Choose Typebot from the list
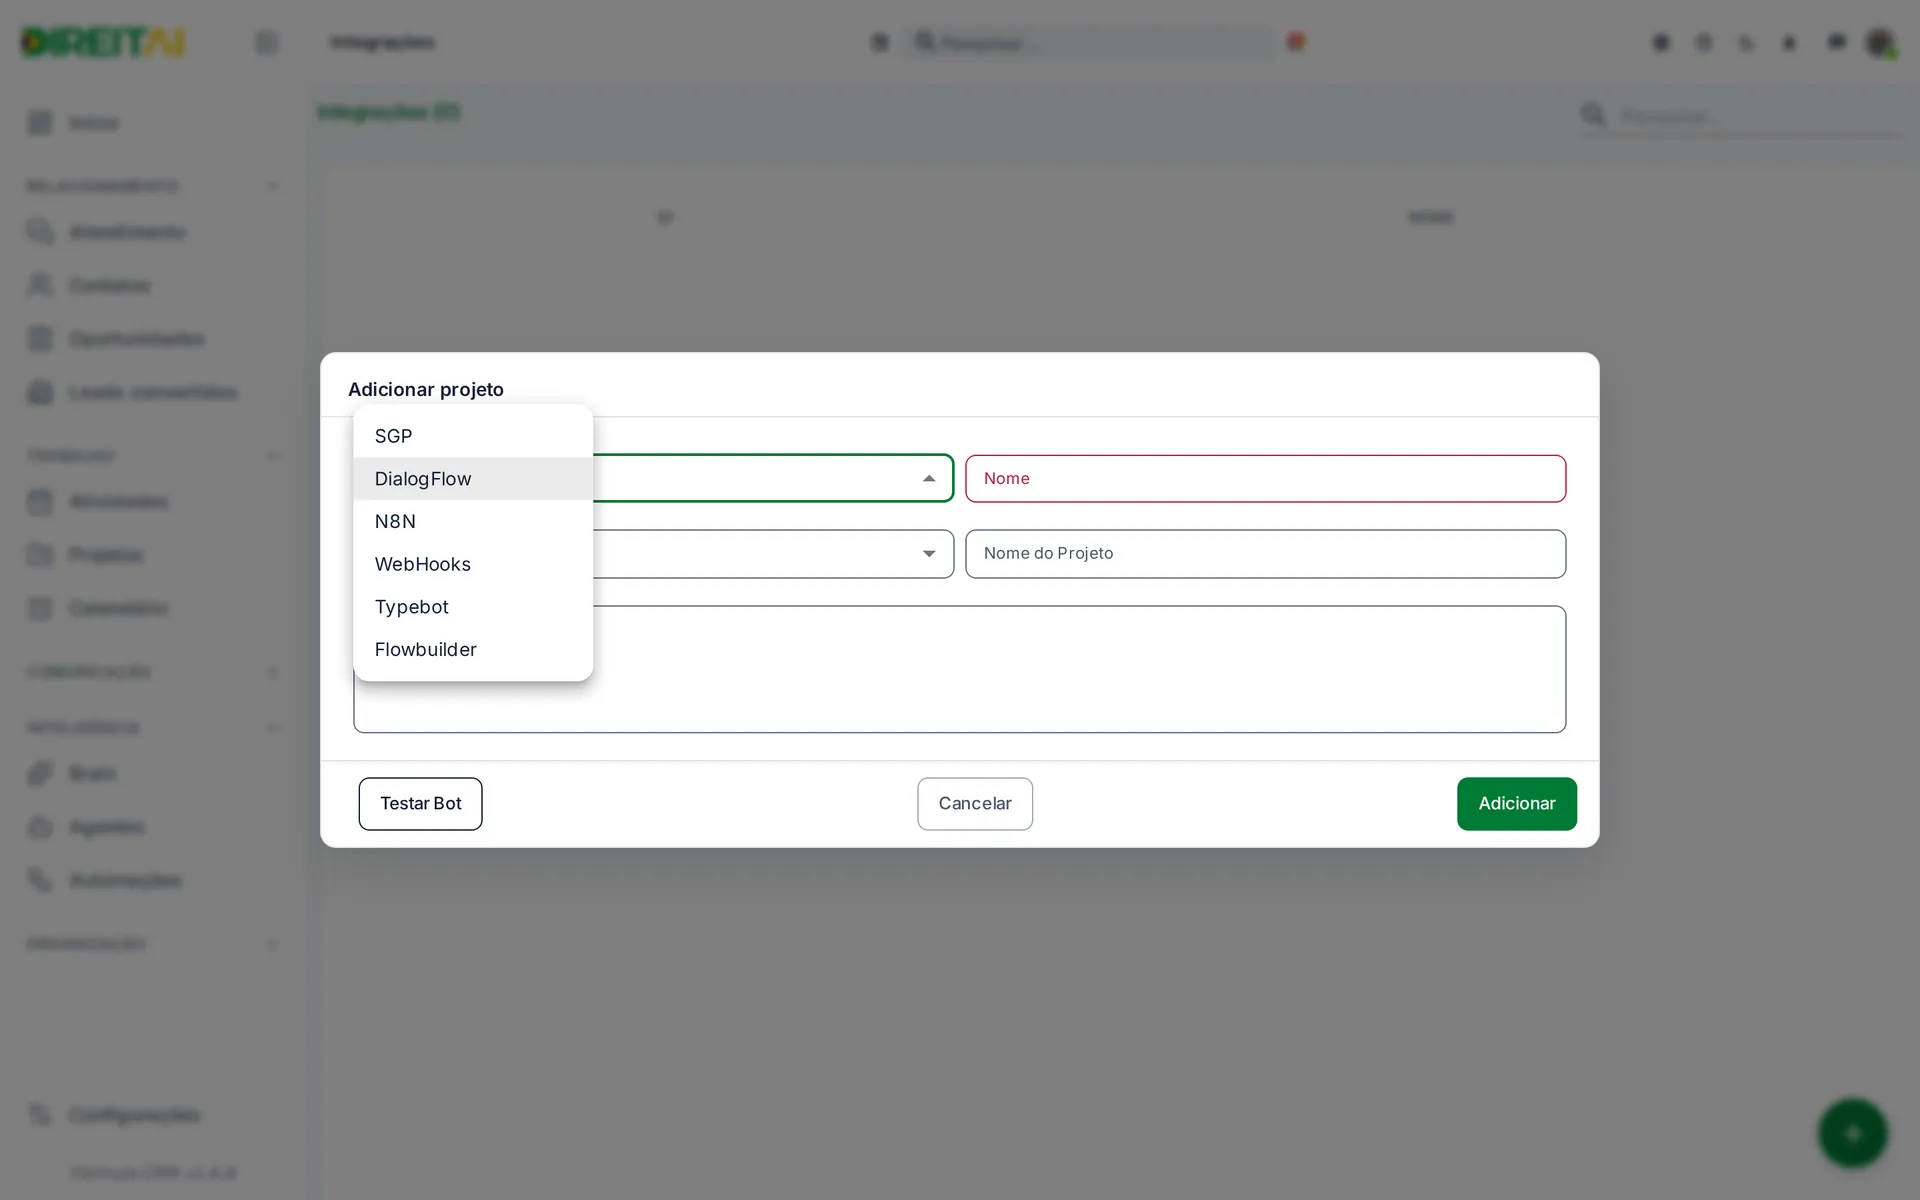Screen dimensions: 1920x1200 point(473,607)
